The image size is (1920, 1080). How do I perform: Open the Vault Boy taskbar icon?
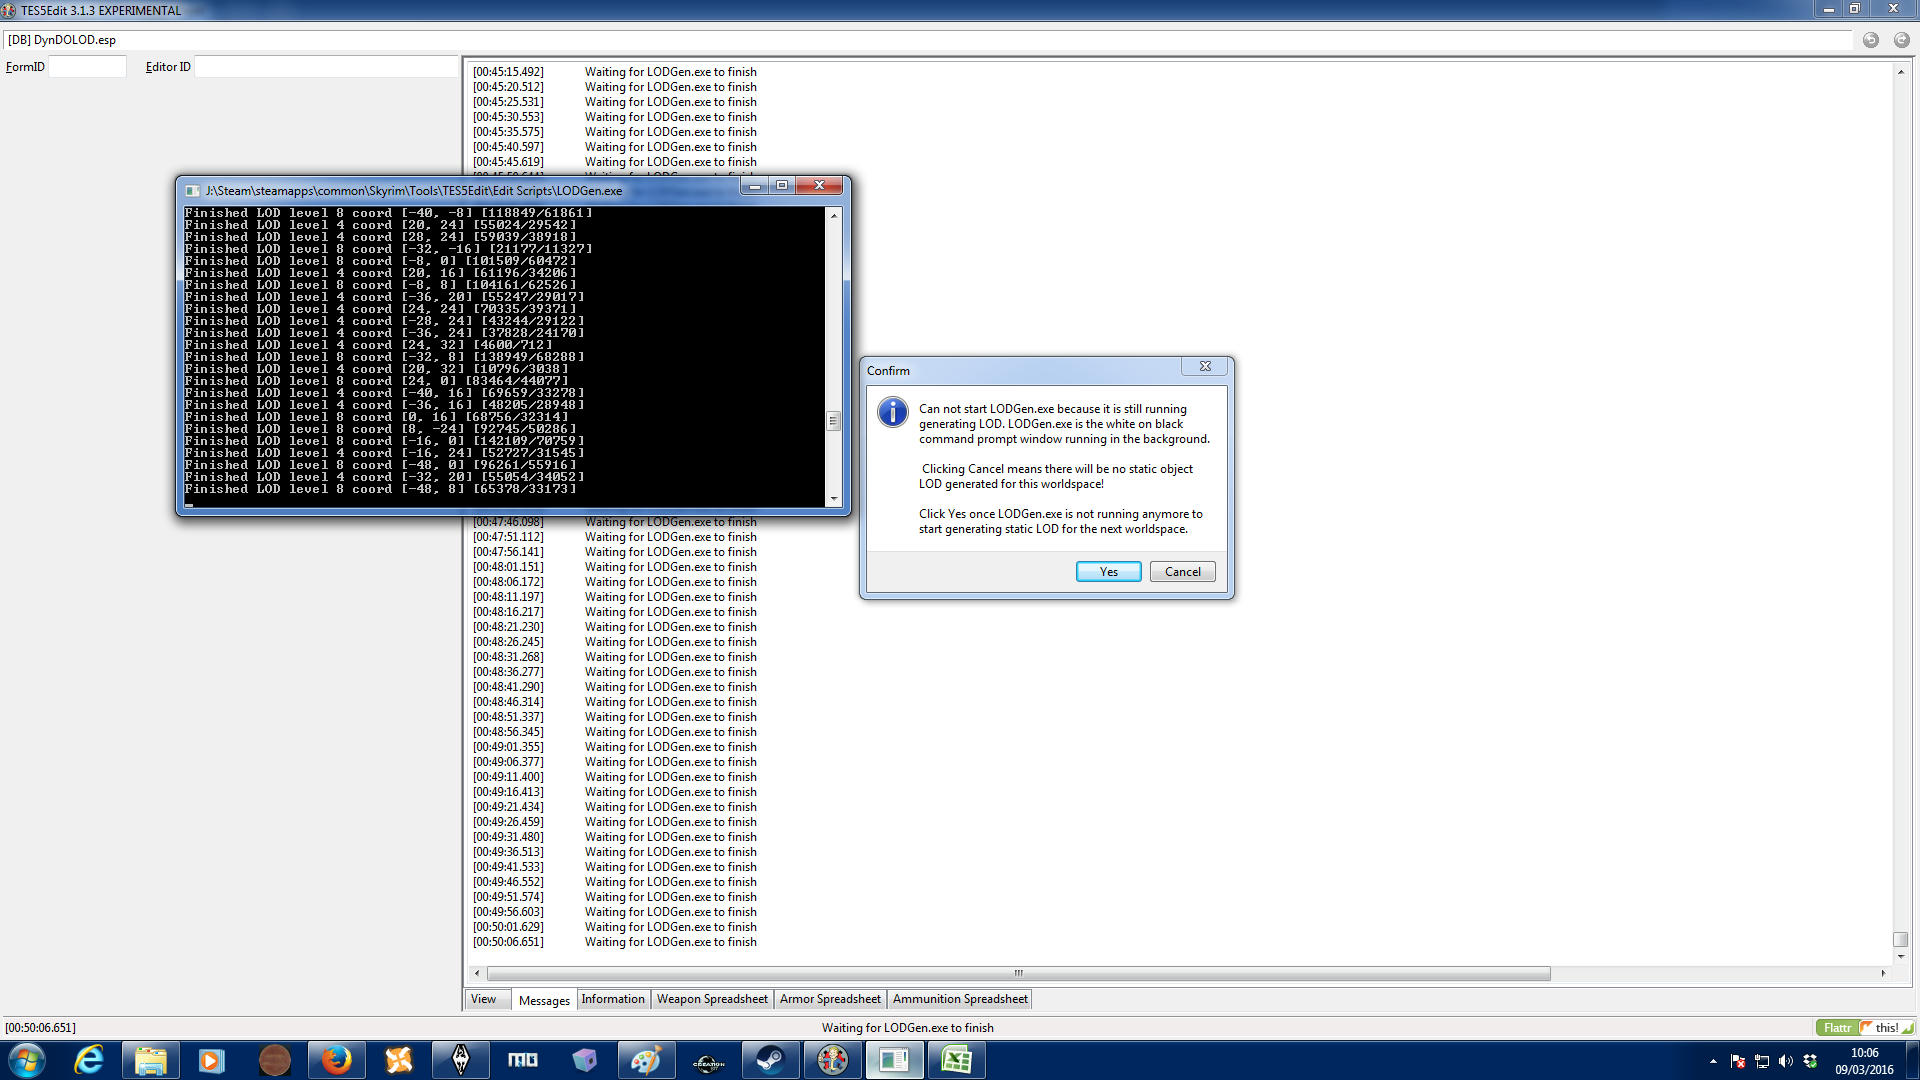click(x=832, y=1060)
